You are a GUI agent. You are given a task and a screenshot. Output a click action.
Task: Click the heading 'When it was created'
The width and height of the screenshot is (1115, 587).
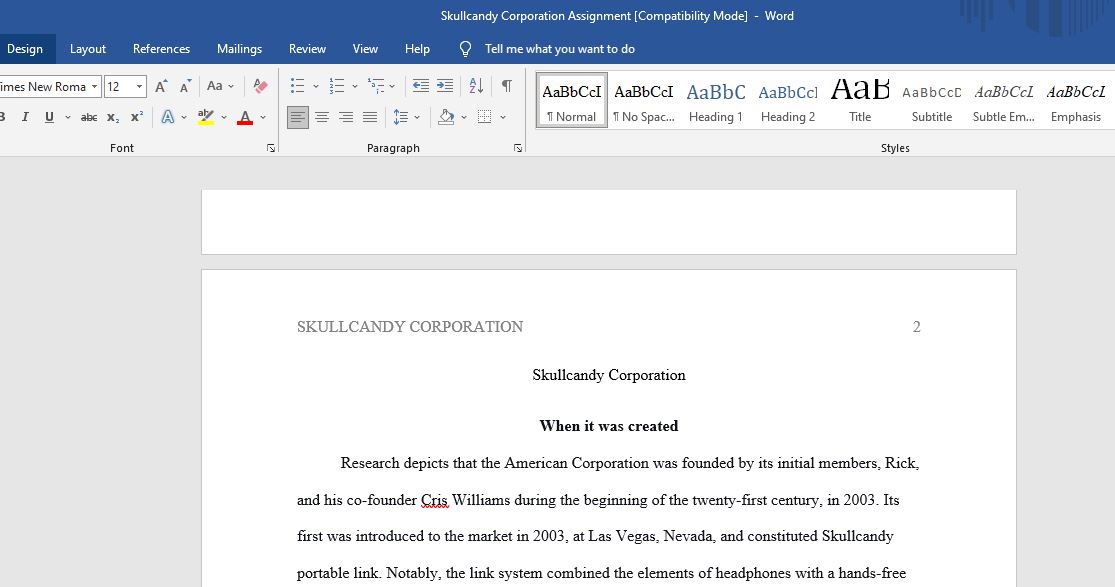click(609, 425)
